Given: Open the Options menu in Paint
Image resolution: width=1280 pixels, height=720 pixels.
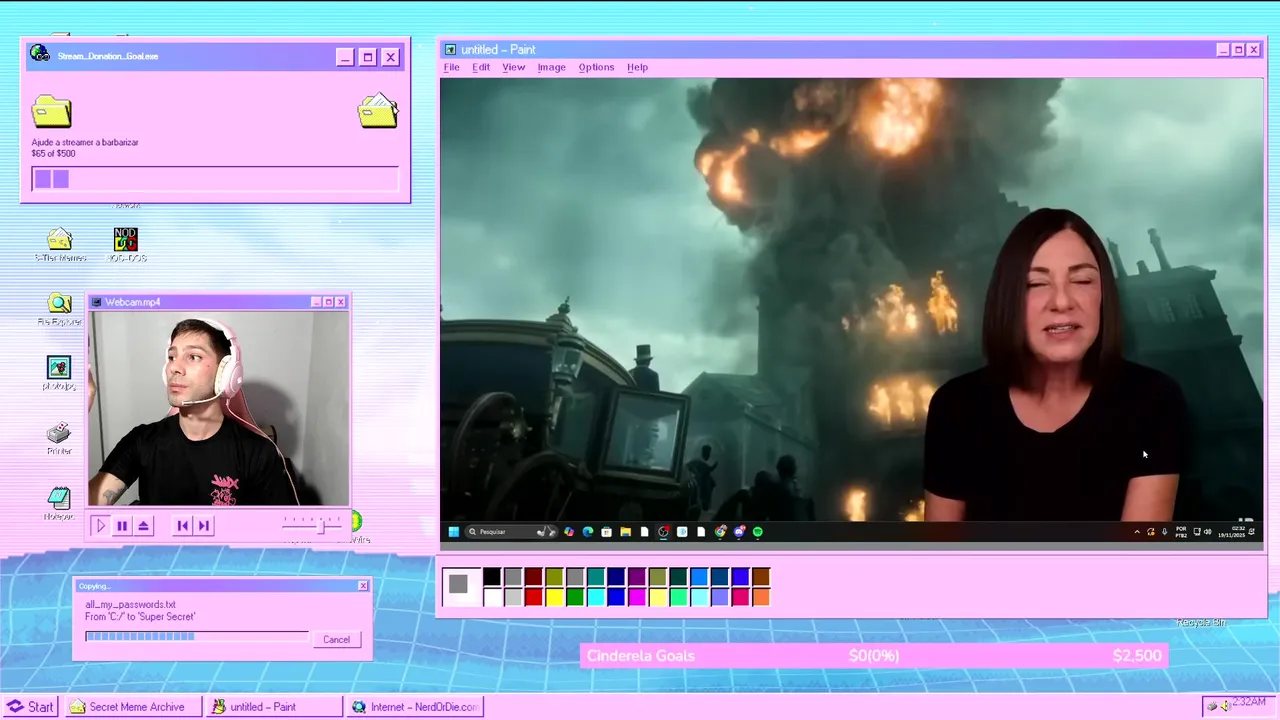Looking at the screenshot, I should [596, 67].
